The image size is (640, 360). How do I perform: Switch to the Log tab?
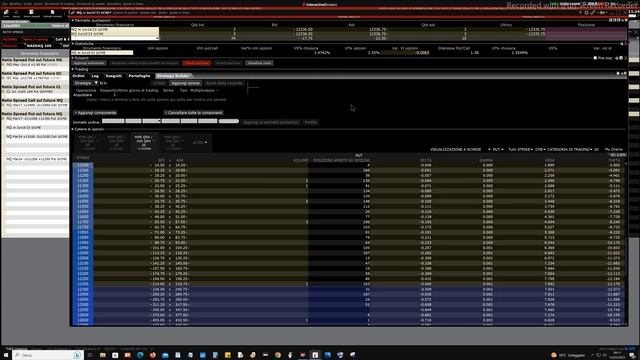click(95, 76)
